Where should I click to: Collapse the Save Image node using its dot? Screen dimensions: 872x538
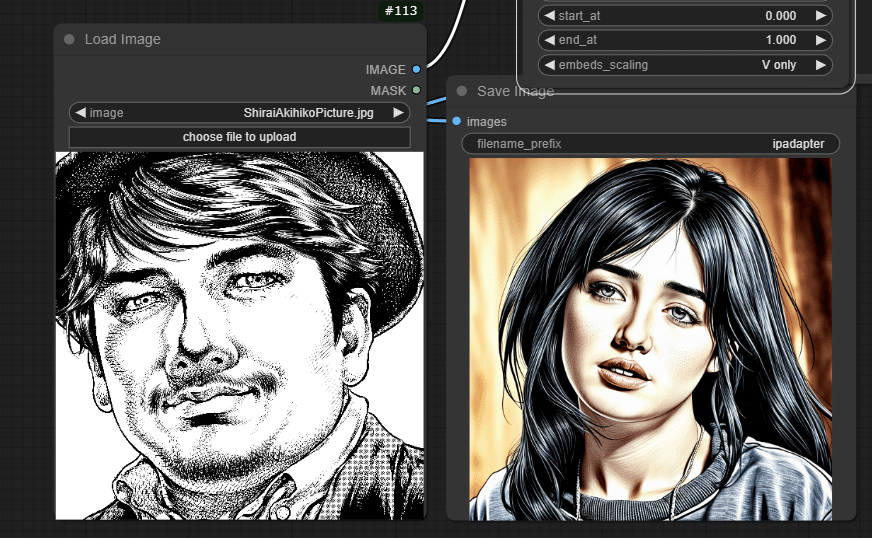[x=462, y=91]
